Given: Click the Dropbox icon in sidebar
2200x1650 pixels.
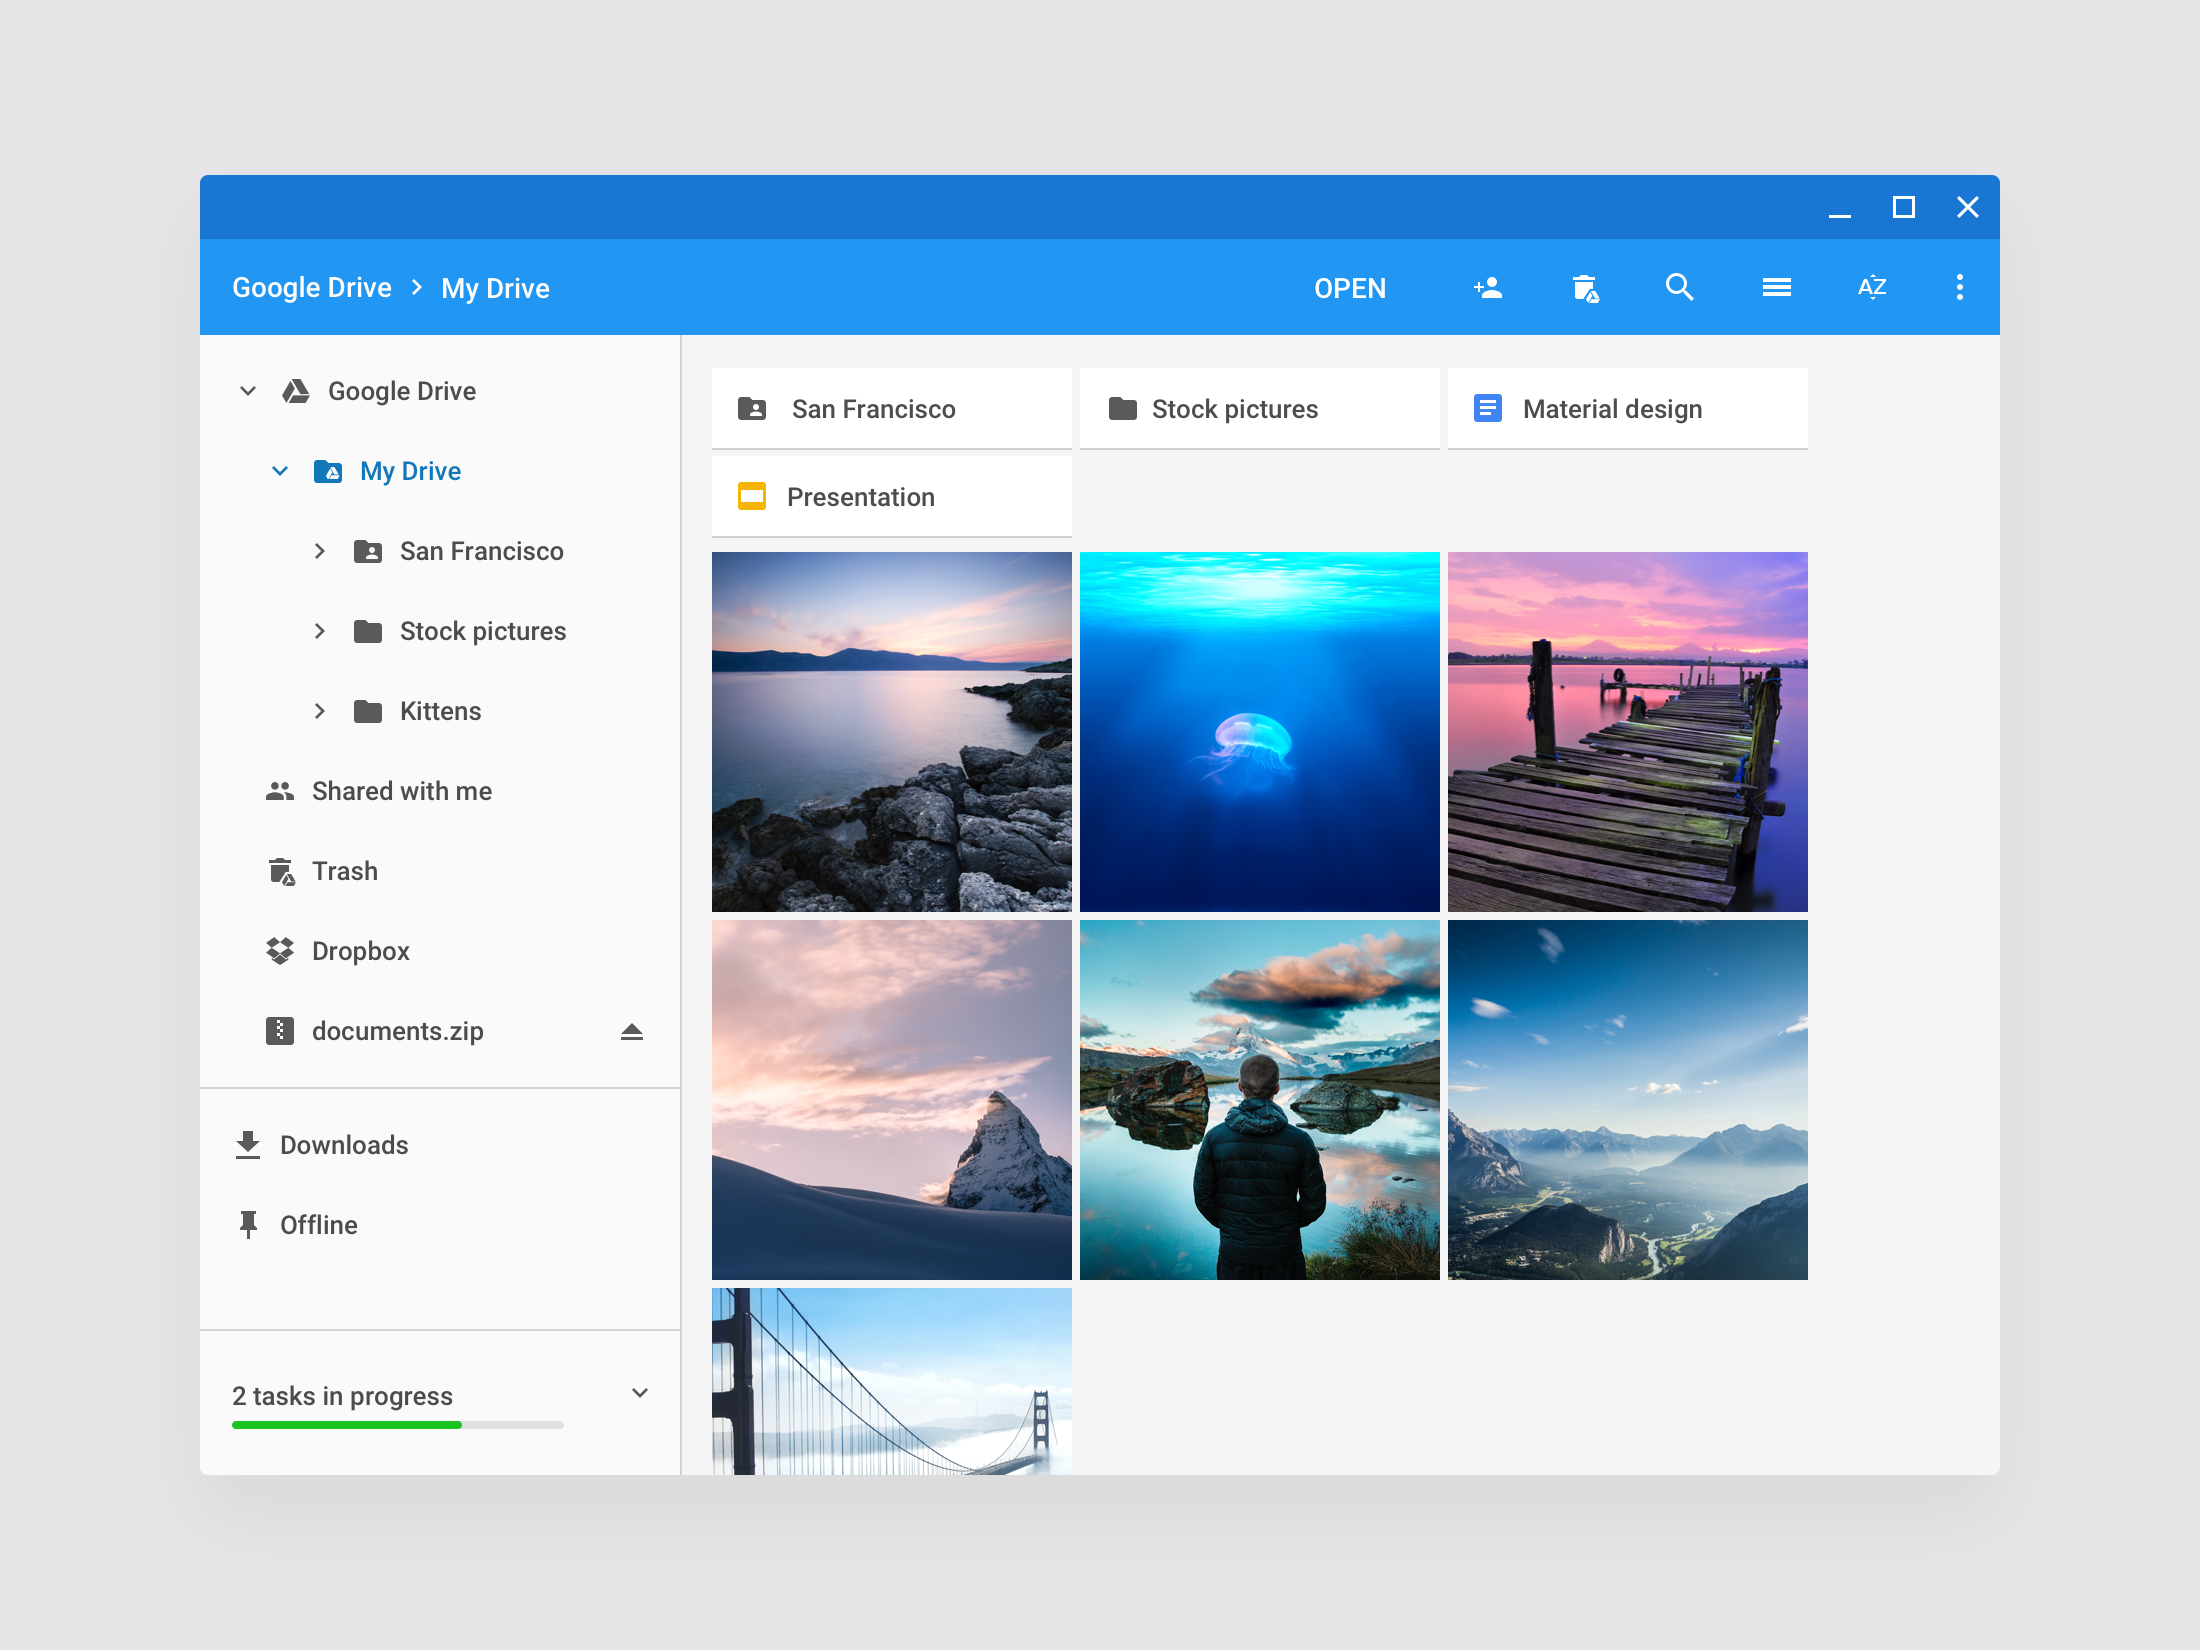Looking at the screenshot, I should click(281, 950).
